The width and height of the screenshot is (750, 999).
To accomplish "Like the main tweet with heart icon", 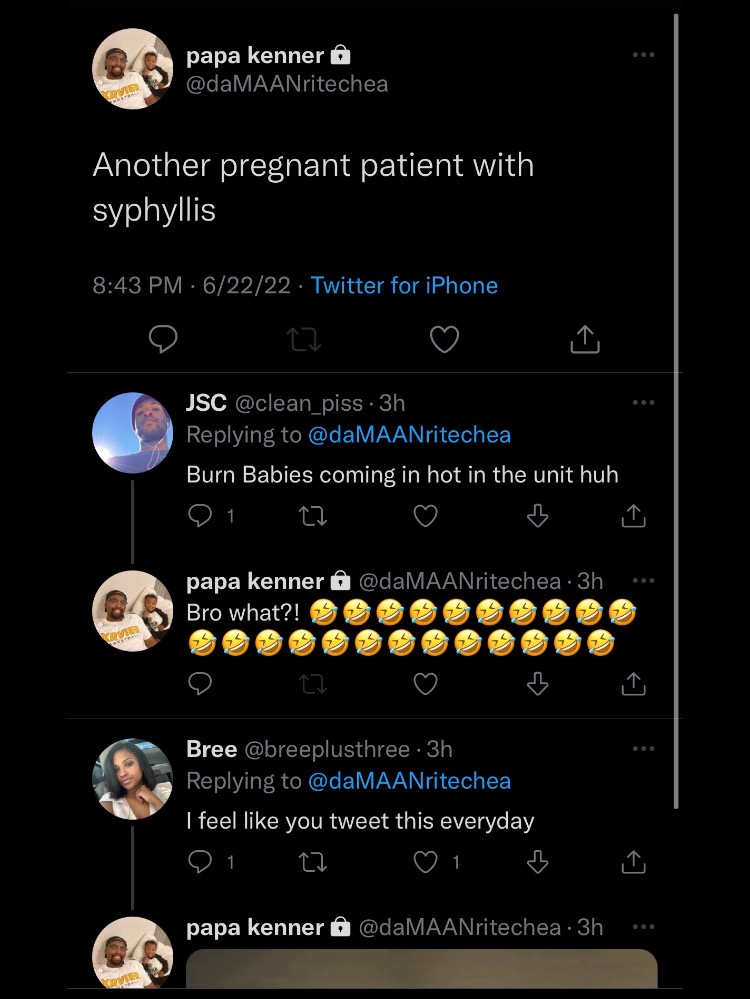I will pos(444,341).
